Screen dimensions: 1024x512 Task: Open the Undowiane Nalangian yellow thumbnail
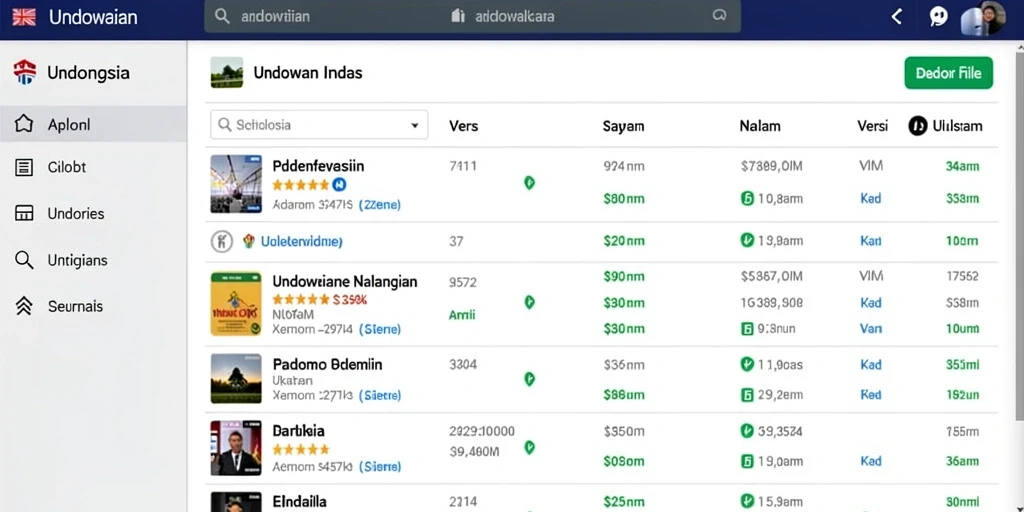[236, 304]
